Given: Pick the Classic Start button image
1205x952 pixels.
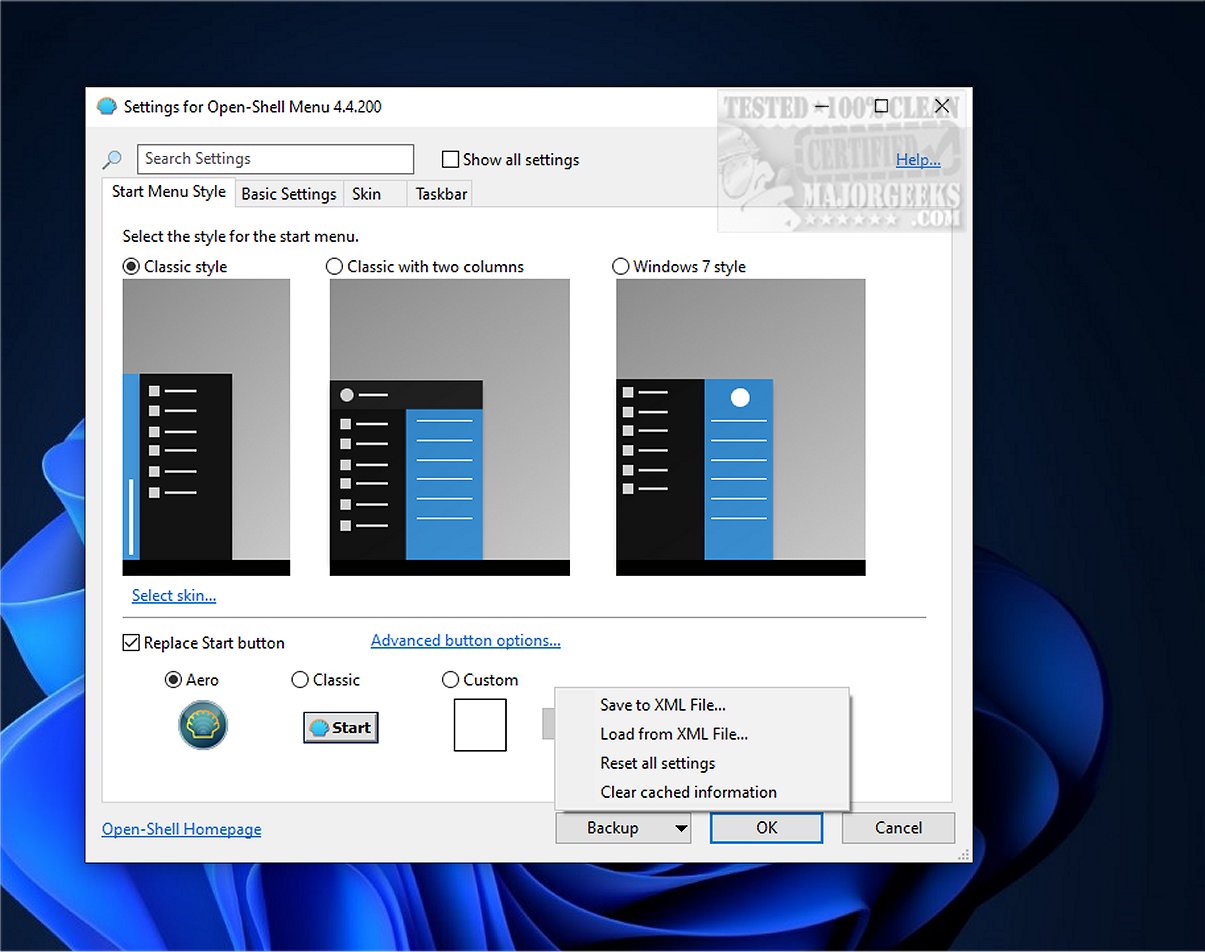Looking at the screenshot, I should click(x=340, y=728).
